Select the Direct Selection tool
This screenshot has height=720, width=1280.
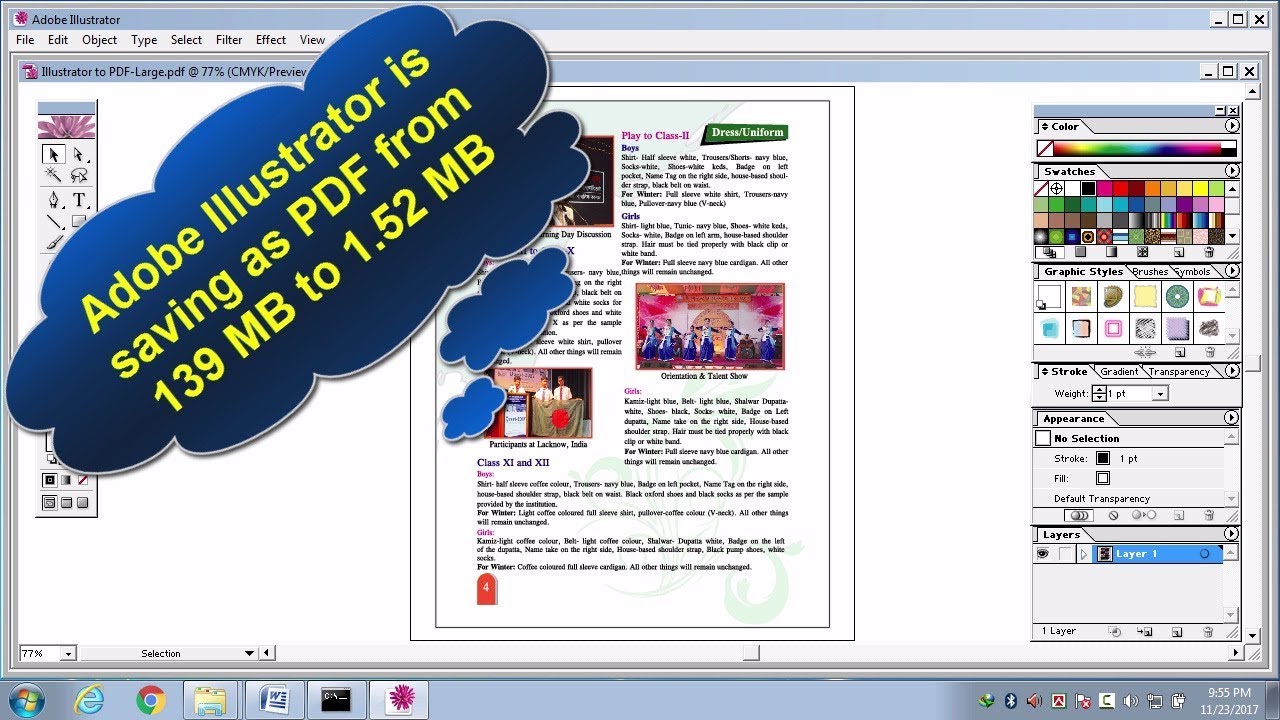coord(79,155)
